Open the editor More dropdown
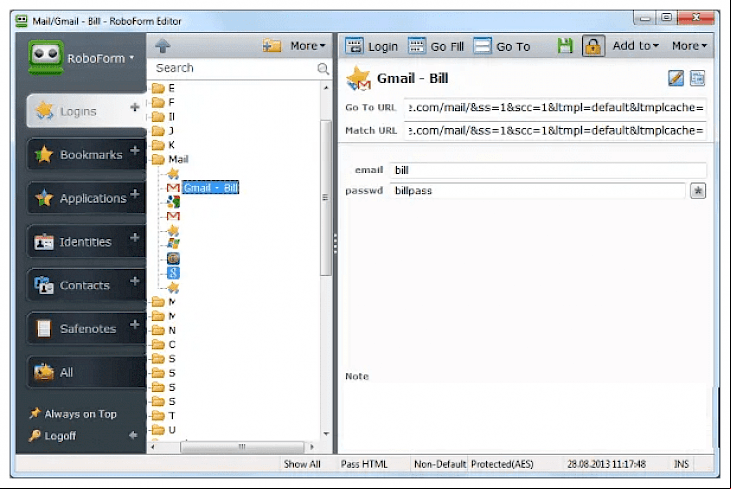731x489 pixels. (689, 46)
